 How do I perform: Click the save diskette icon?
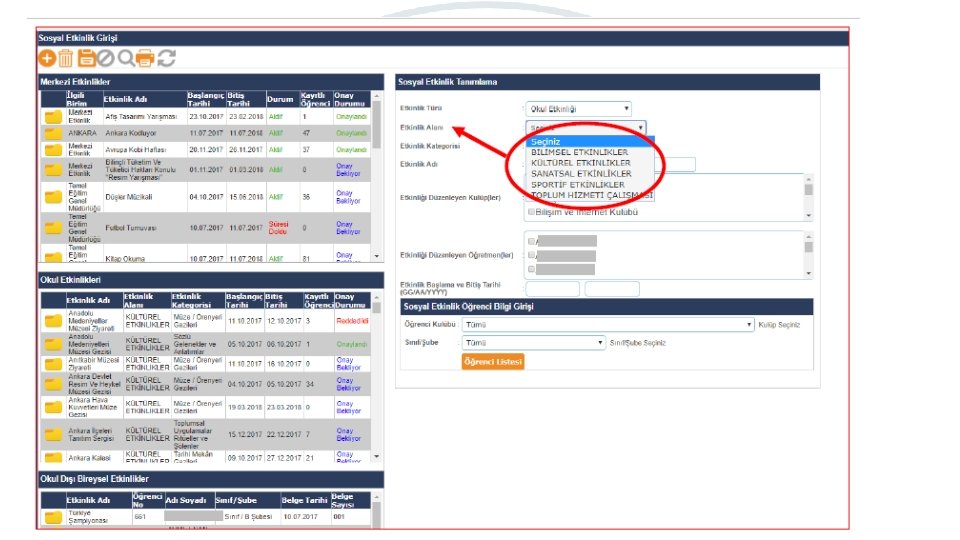pos(86,58)
